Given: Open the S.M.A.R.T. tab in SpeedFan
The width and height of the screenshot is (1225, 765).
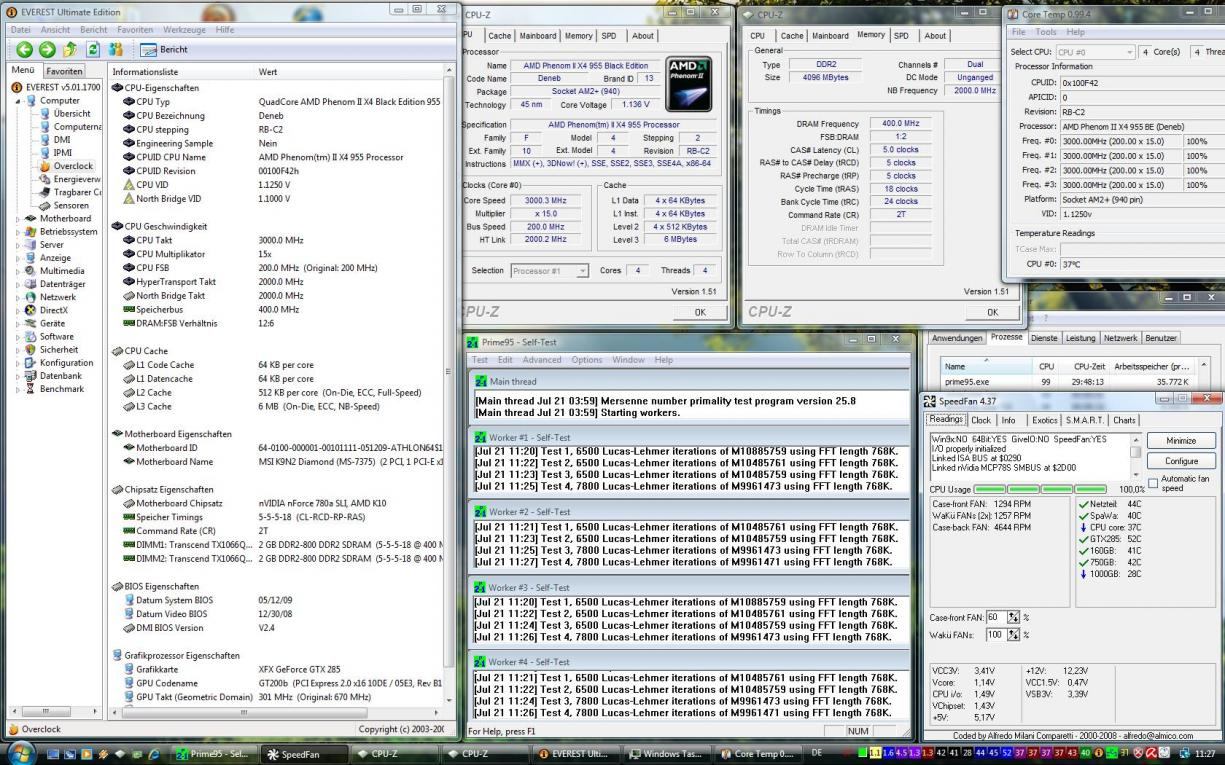Looking at the screenshot, I should point(1084,420).
